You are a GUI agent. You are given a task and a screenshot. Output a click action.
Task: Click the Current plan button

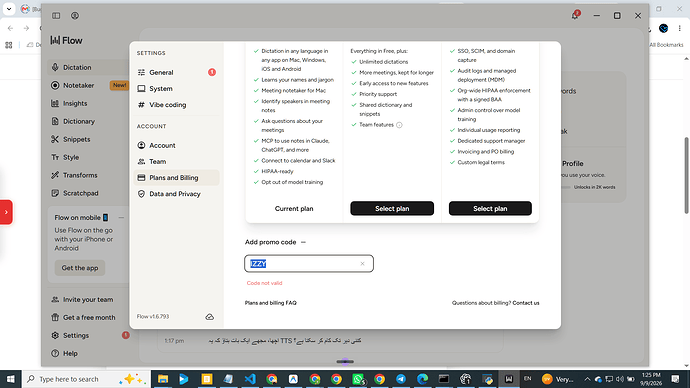pos(294,209)
